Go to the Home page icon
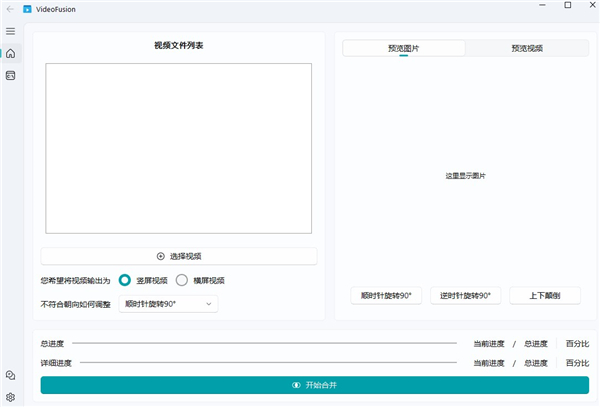Image resolution: width=600 pixels, height=407 pixels. click(x=10, y=53)
